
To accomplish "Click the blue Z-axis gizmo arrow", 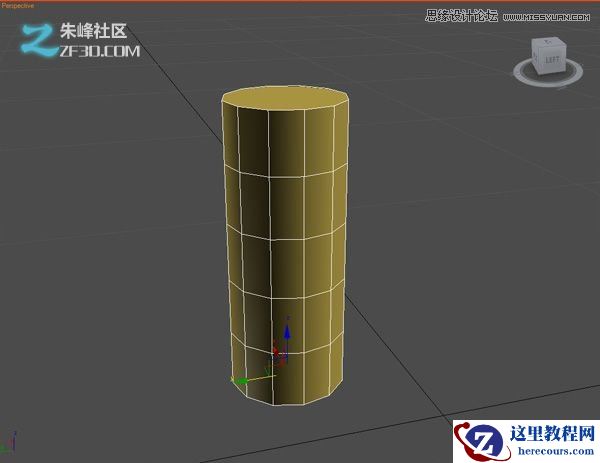I will [x=287, y=332].
